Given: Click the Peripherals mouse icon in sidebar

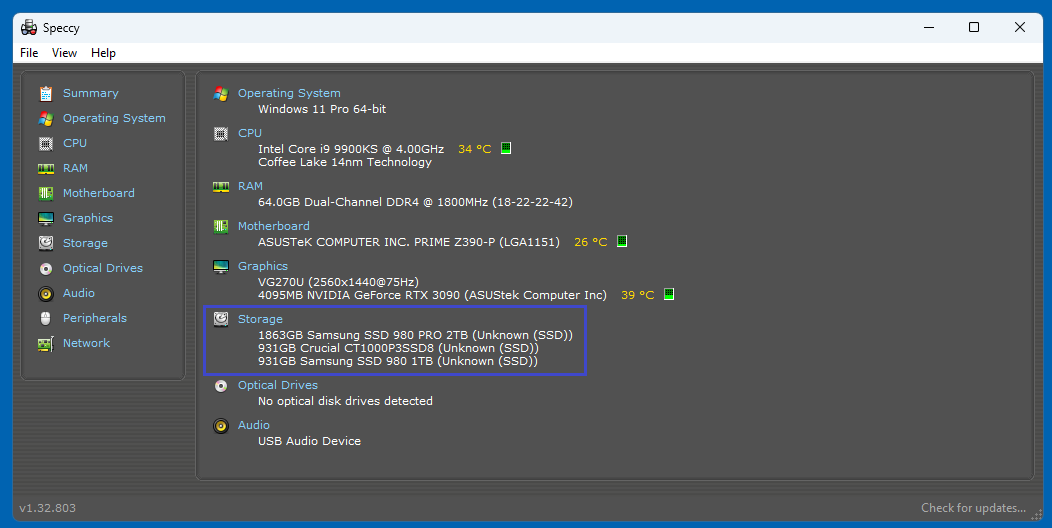Looking at the screenshot, I should tap(46, 319).
